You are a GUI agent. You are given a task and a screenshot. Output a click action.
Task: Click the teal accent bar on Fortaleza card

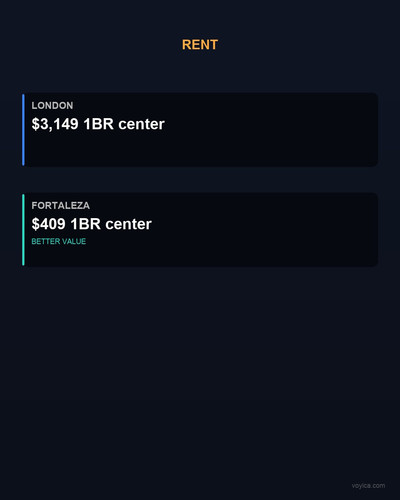pyautogui.click(x=23, y=230)
